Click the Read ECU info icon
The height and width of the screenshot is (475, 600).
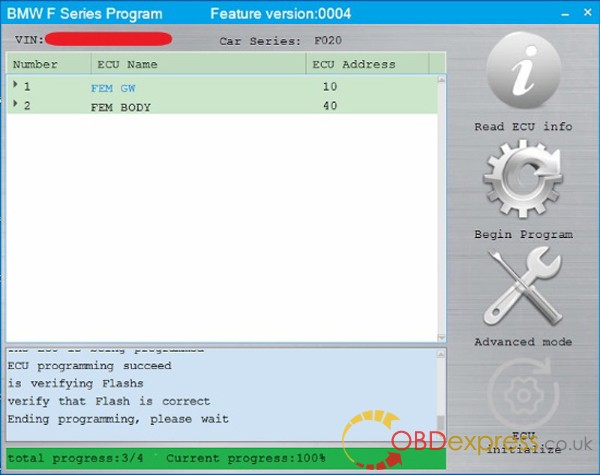[523, 70]
